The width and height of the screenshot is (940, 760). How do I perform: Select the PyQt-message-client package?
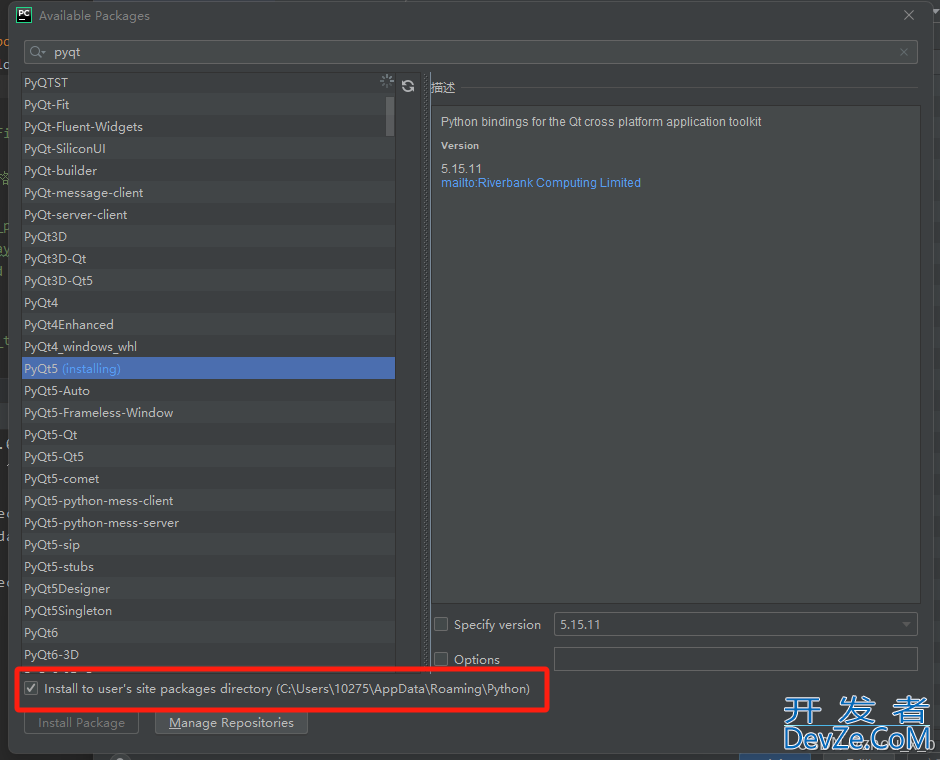coord(208,192)
